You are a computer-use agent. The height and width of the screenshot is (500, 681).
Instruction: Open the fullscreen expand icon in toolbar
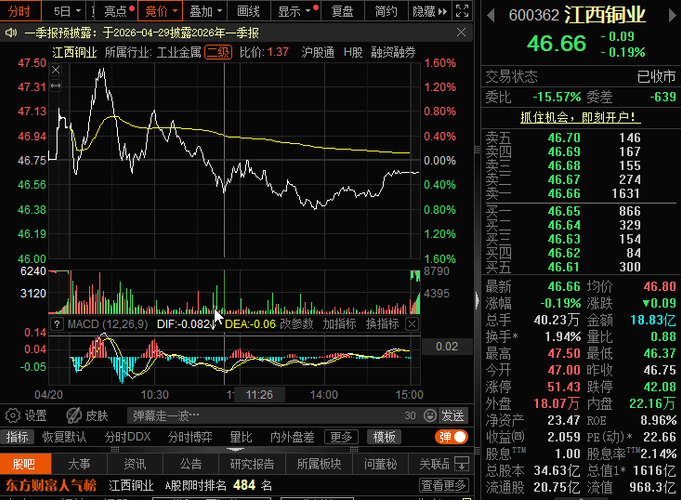[462, 11]
